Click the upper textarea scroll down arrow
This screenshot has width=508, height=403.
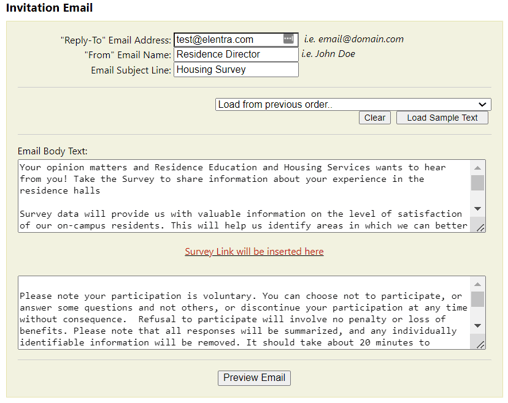point(478,209)
